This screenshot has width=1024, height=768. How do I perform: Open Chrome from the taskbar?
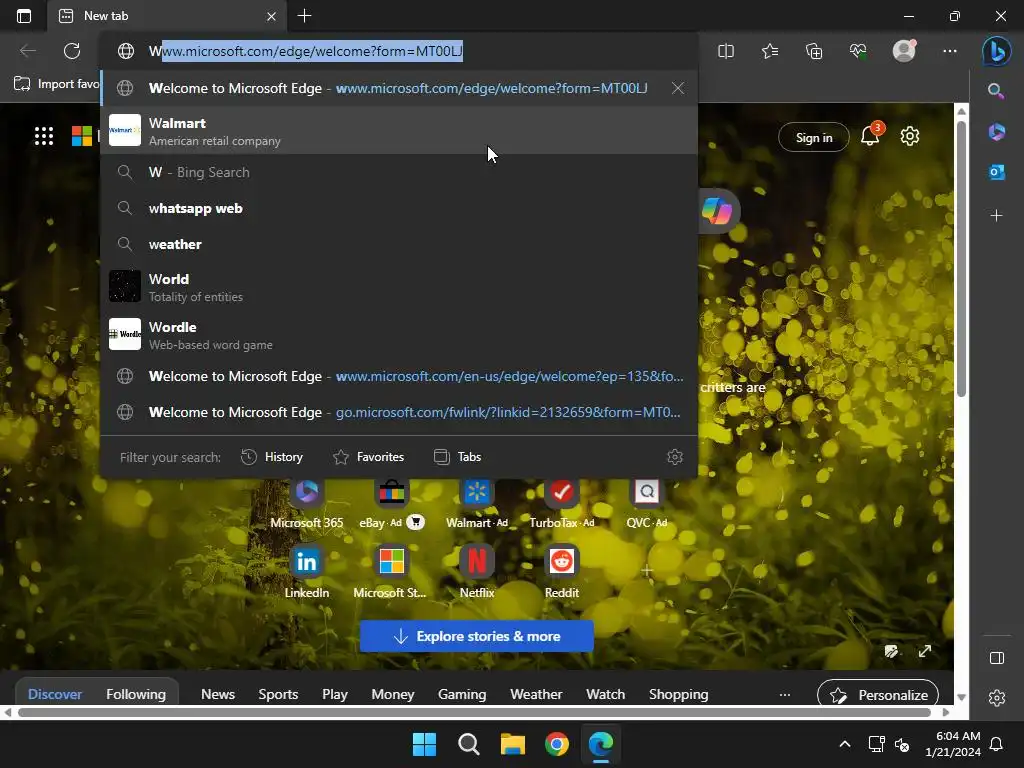tap(556, 744)
